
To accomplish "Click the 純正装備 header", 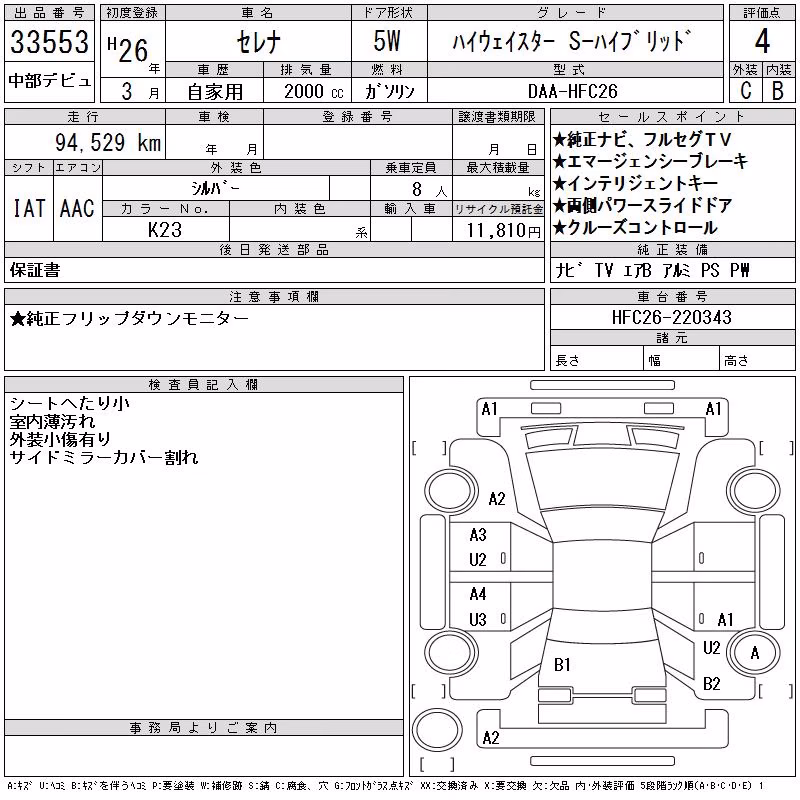I will [672, 249].
